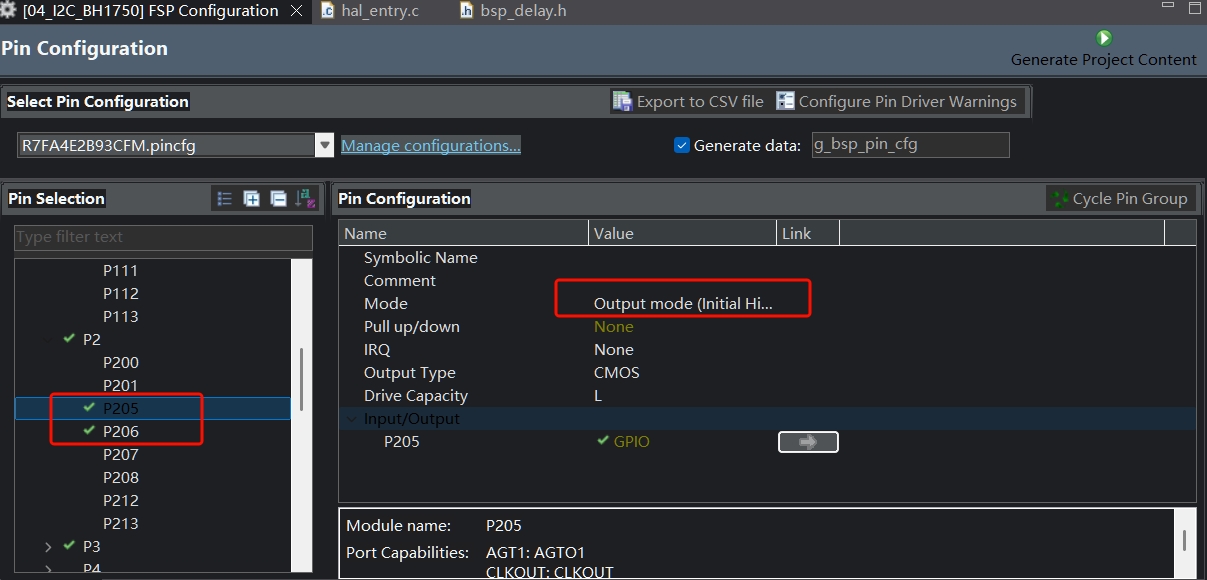Viewport: 1207px width, 580px height.
Task: Click the Type filter text field
Action: [163, 237]
